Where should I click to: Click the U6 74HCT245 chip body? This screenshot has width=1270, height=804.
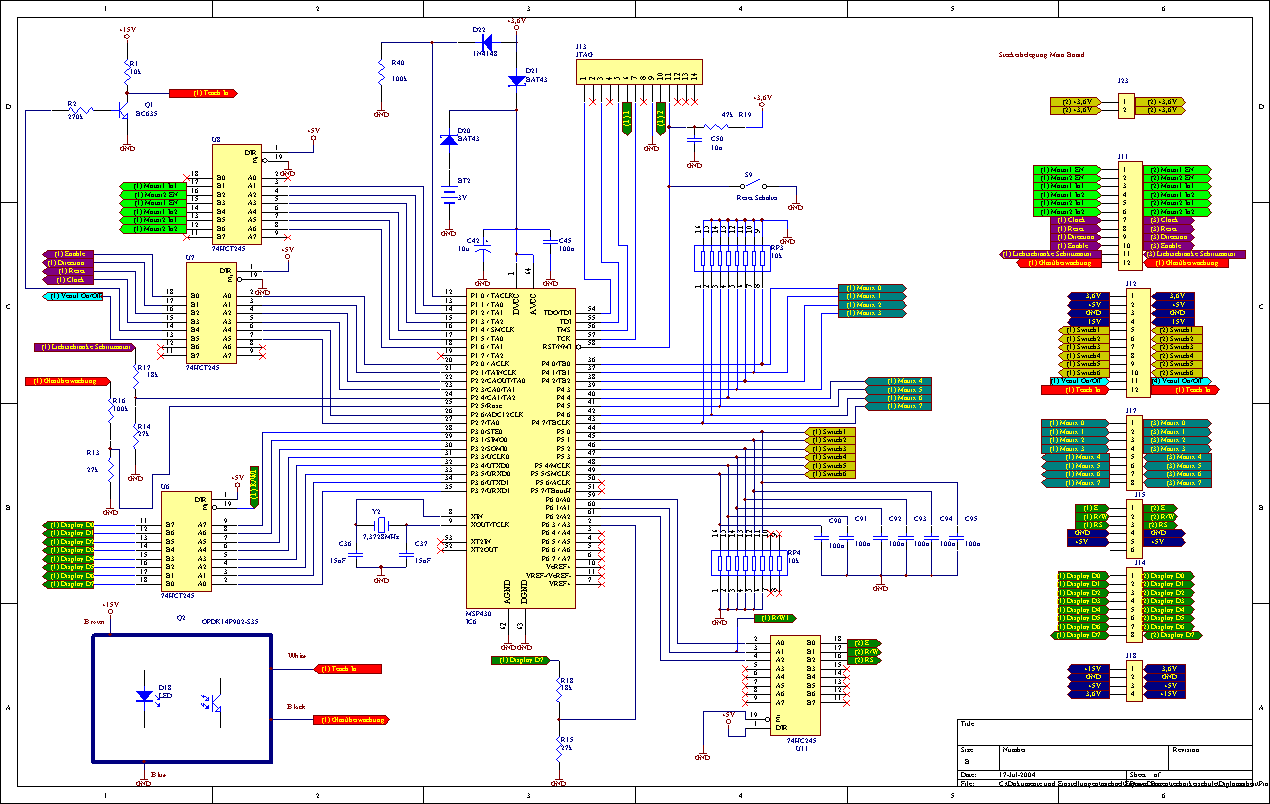point(185,541)
